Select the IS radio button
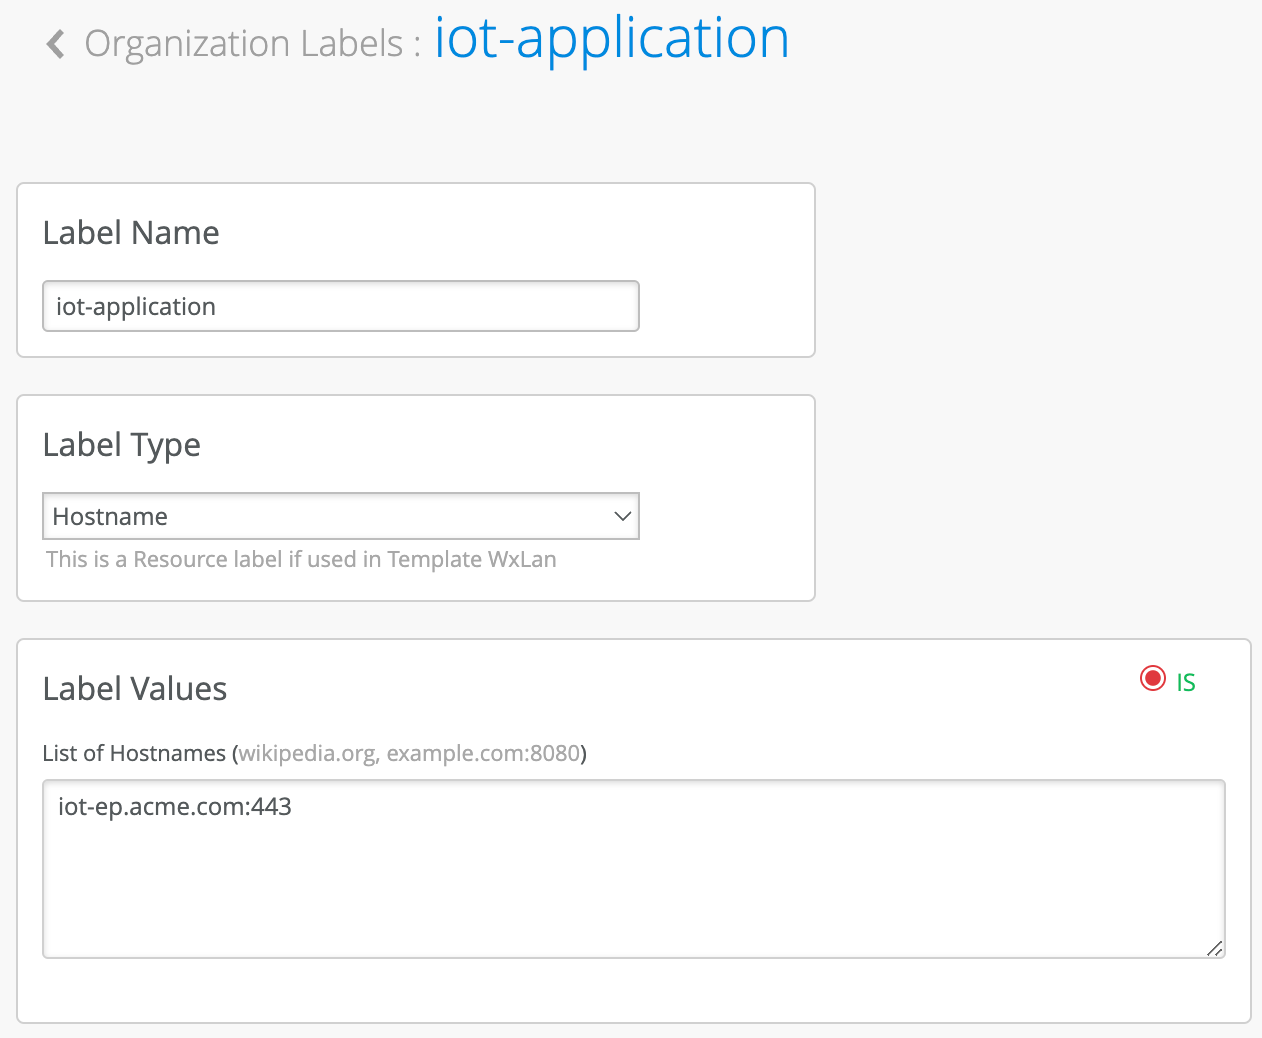Image resolution: width=1262 pixels, height=1038 pixels. coord(1152,679)
